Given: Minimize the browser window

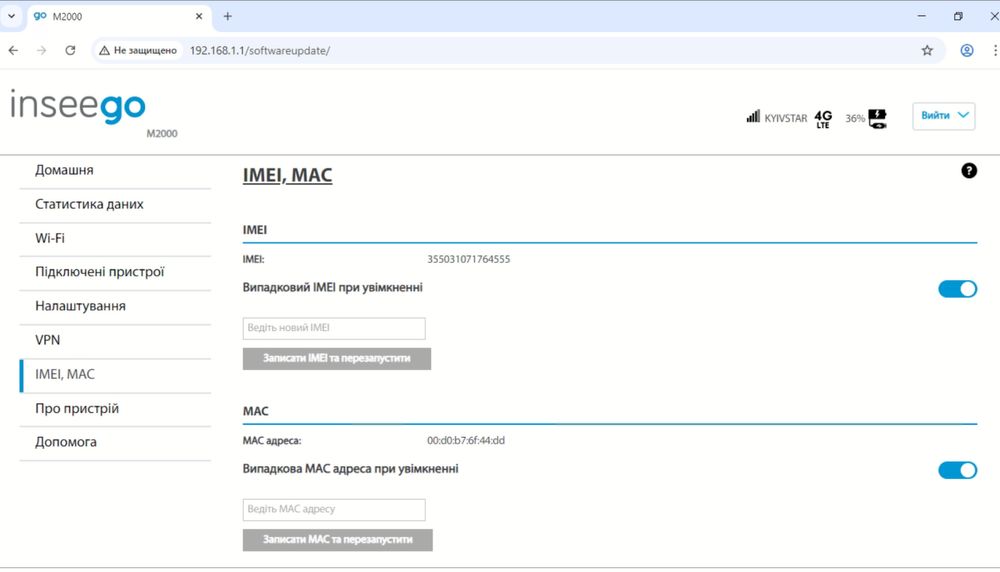Looking at the screenshot, I should [x=922, y=17].
